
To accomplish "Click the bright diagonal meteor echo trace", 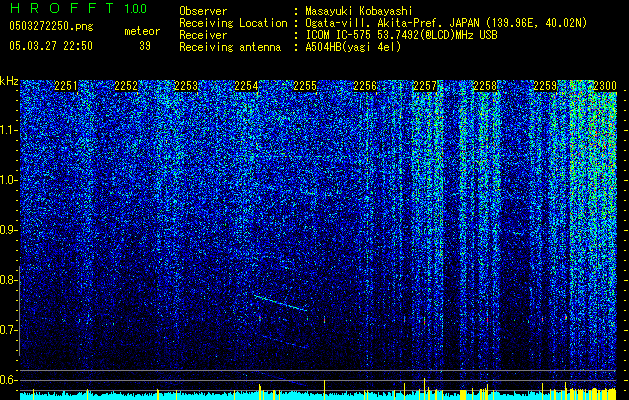I will click(280, 303).
